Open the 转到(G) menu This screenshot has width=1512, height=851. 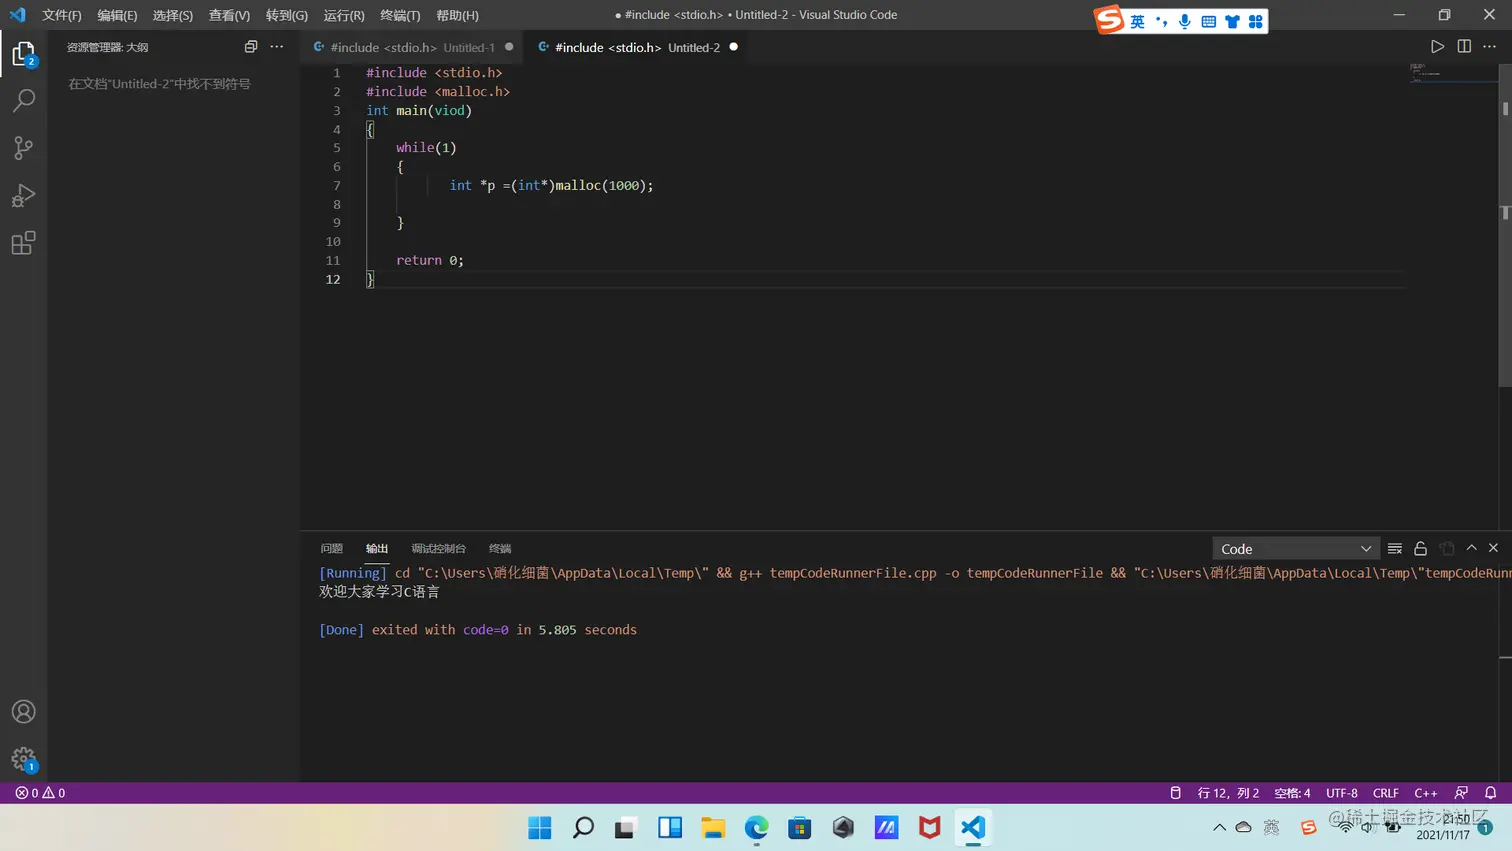[287, 15]
